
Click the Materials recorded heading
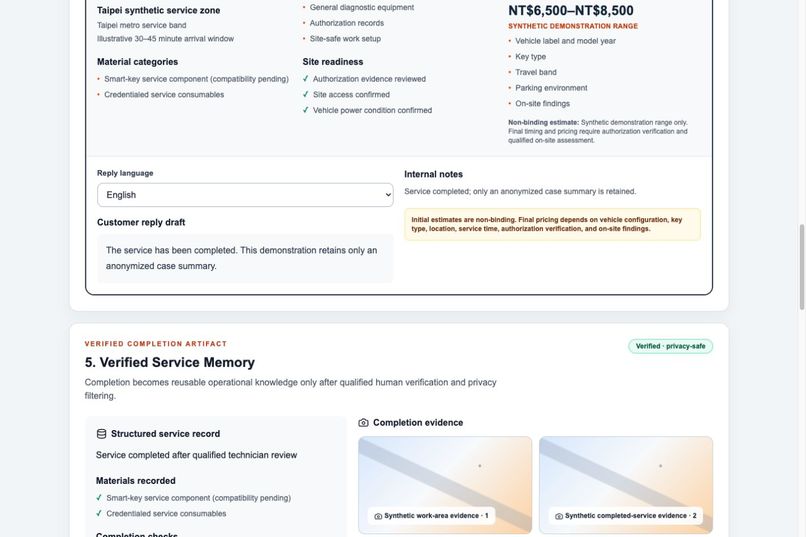click(x=136, y=480)
